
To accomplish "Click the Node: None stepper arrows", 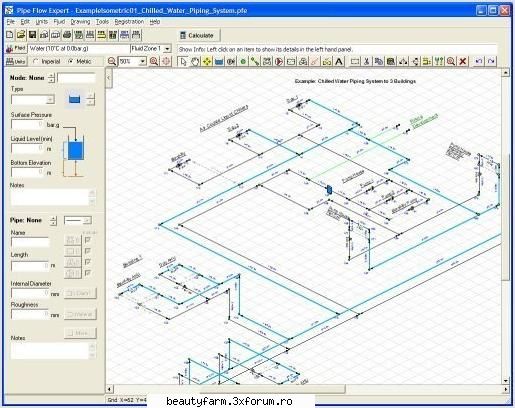I will coord(51,78).
